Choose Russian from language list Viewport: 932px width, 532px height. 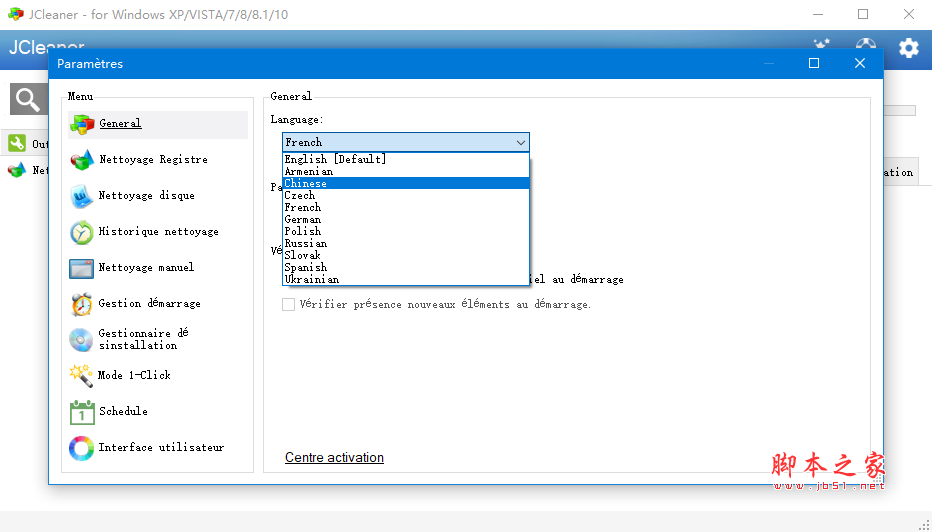(x=406, y=243)
